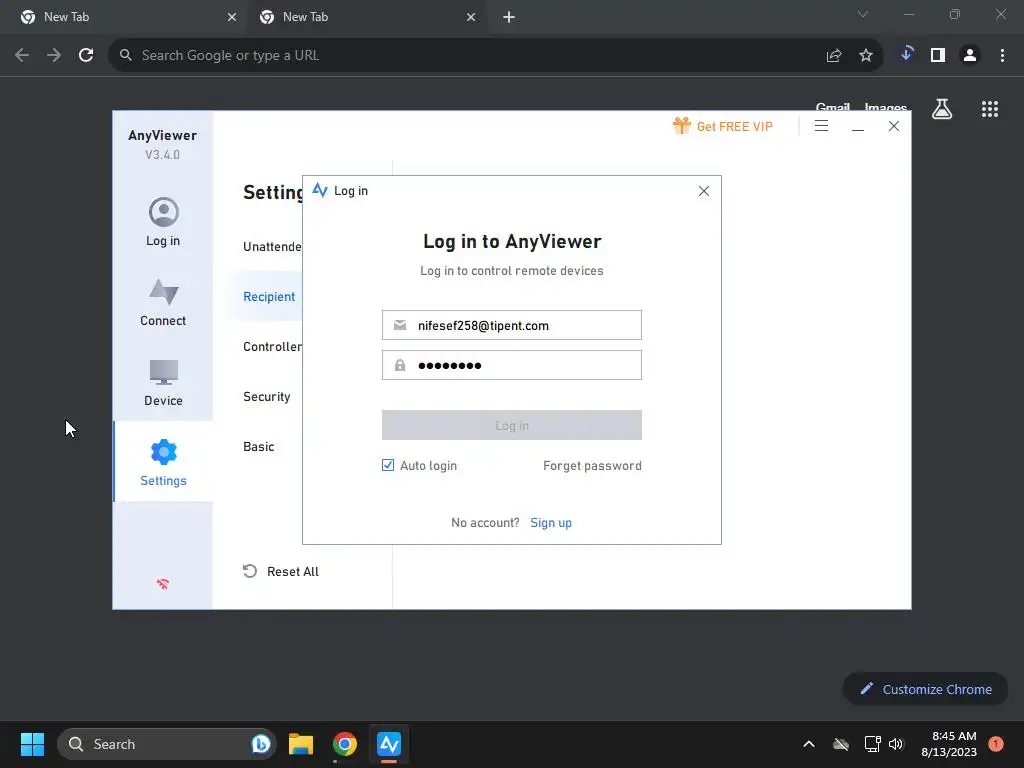
Task: Open the clock showing 8:45 AM
Action: 949,744
